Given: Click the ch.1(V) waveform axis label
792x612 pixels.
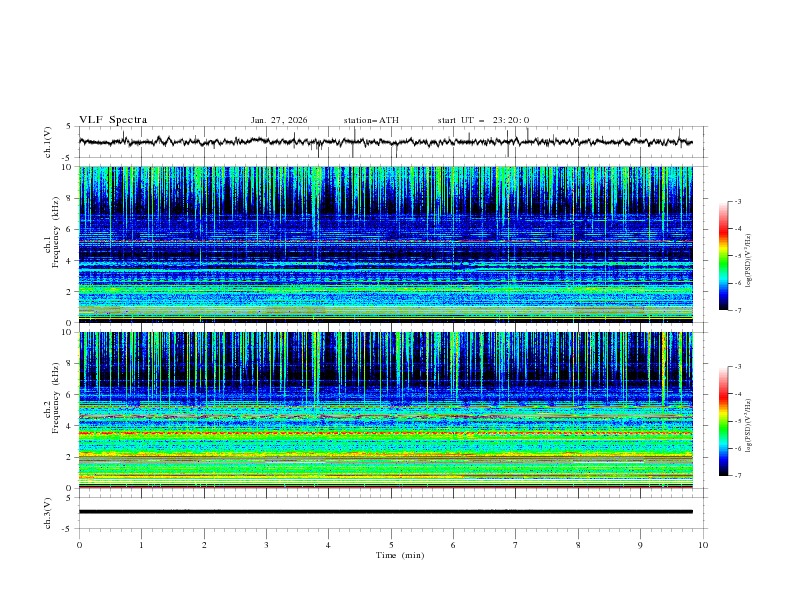Looking at the screenshot, I should pos(47,142).
